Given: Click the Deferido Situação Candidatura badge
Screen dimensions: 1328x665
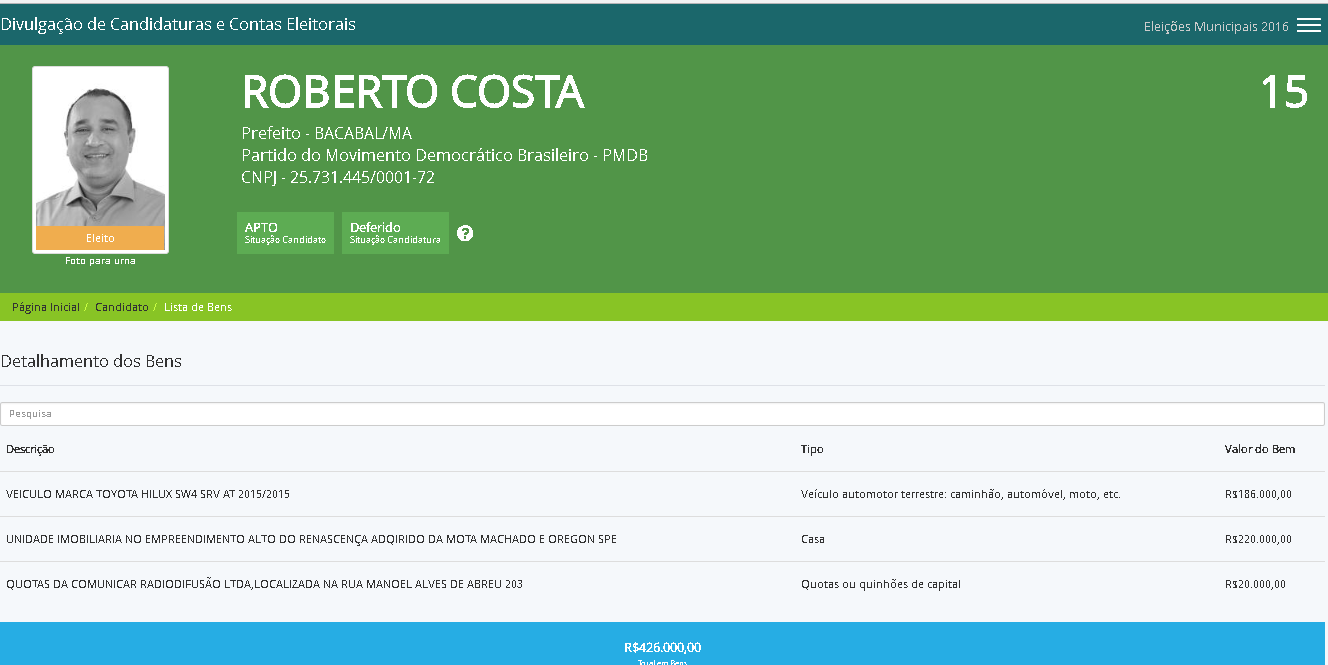Looking at the screenshot, I should pos(395,233).
